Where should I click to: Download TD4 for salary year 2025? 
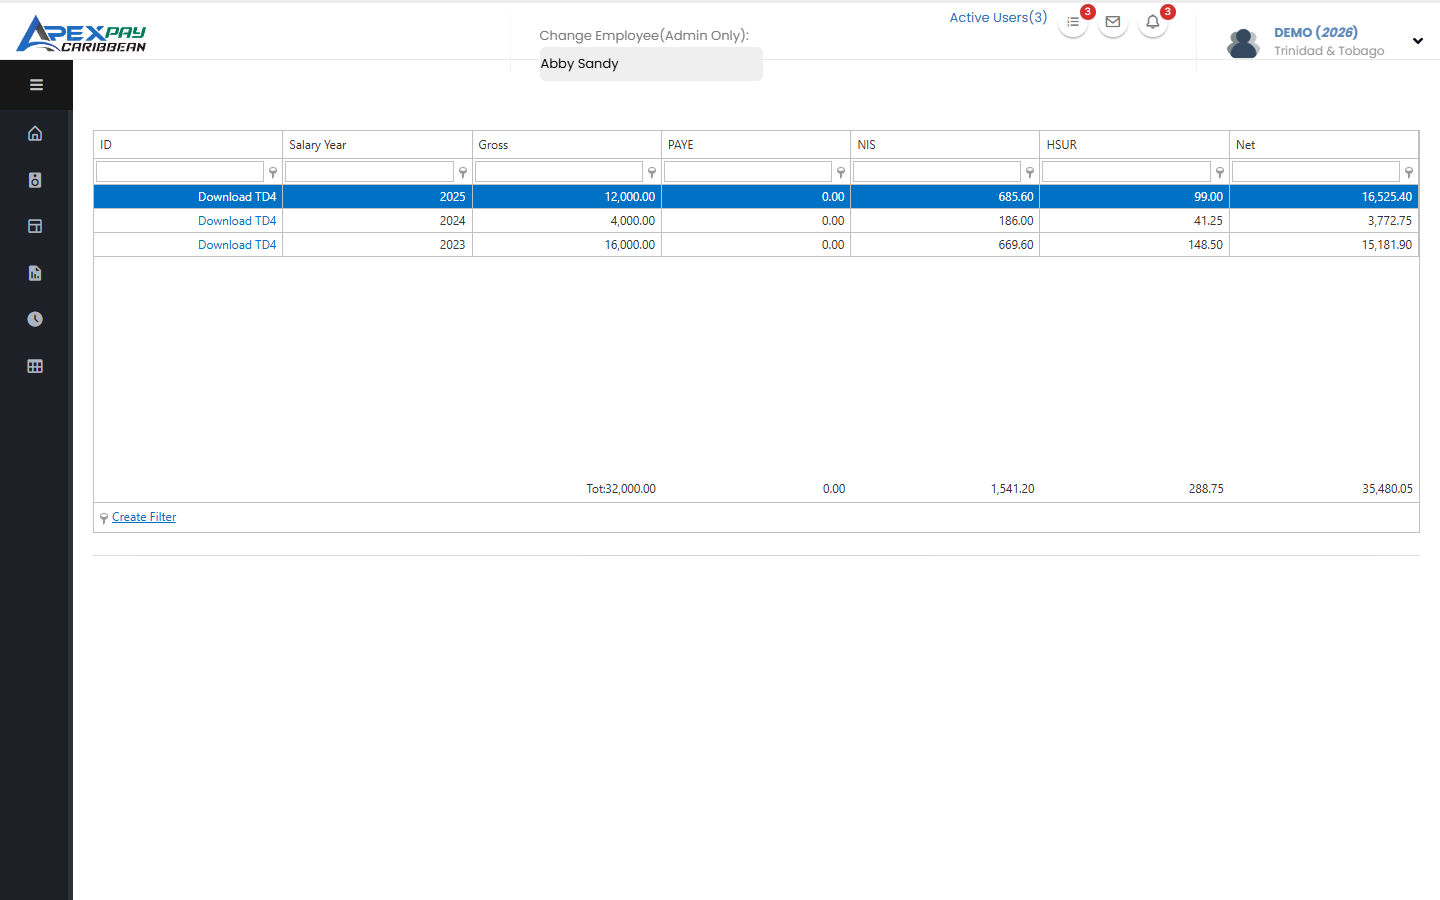tap(237, 197)
